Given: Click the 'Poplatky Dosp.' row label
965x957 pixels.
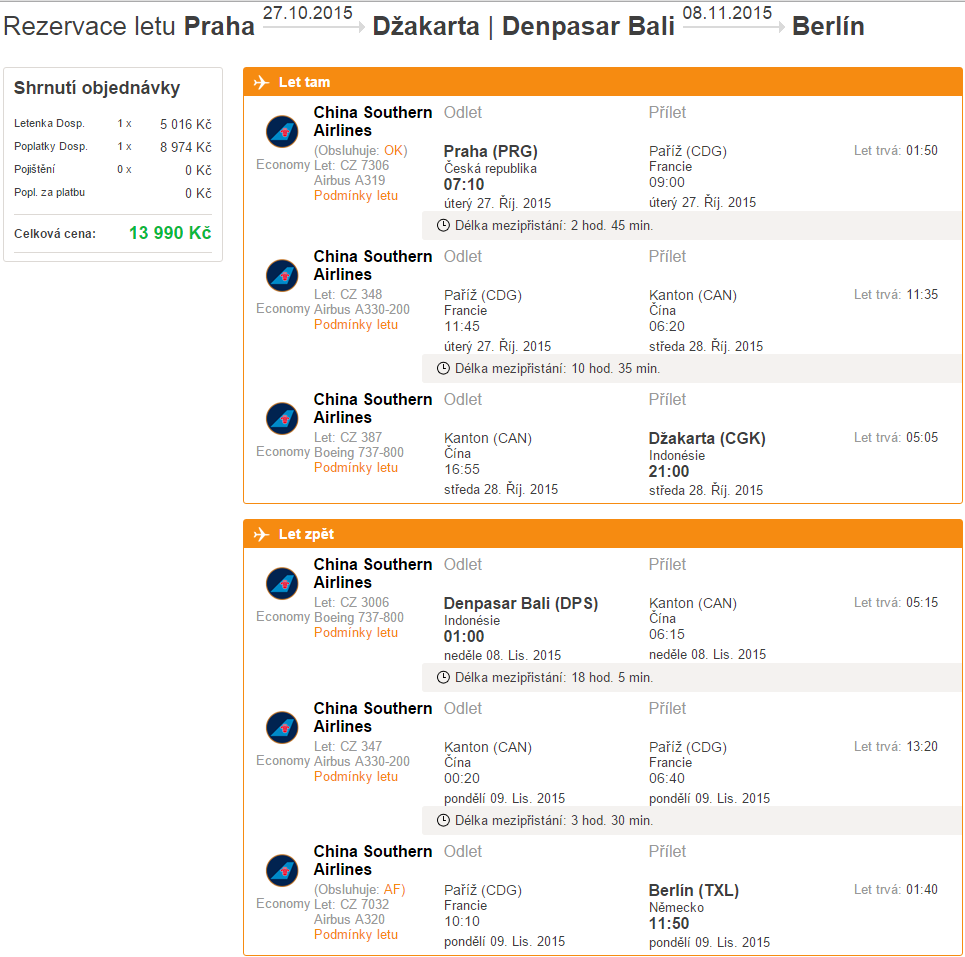Looking at the screenshot, I should coord(51,146).
